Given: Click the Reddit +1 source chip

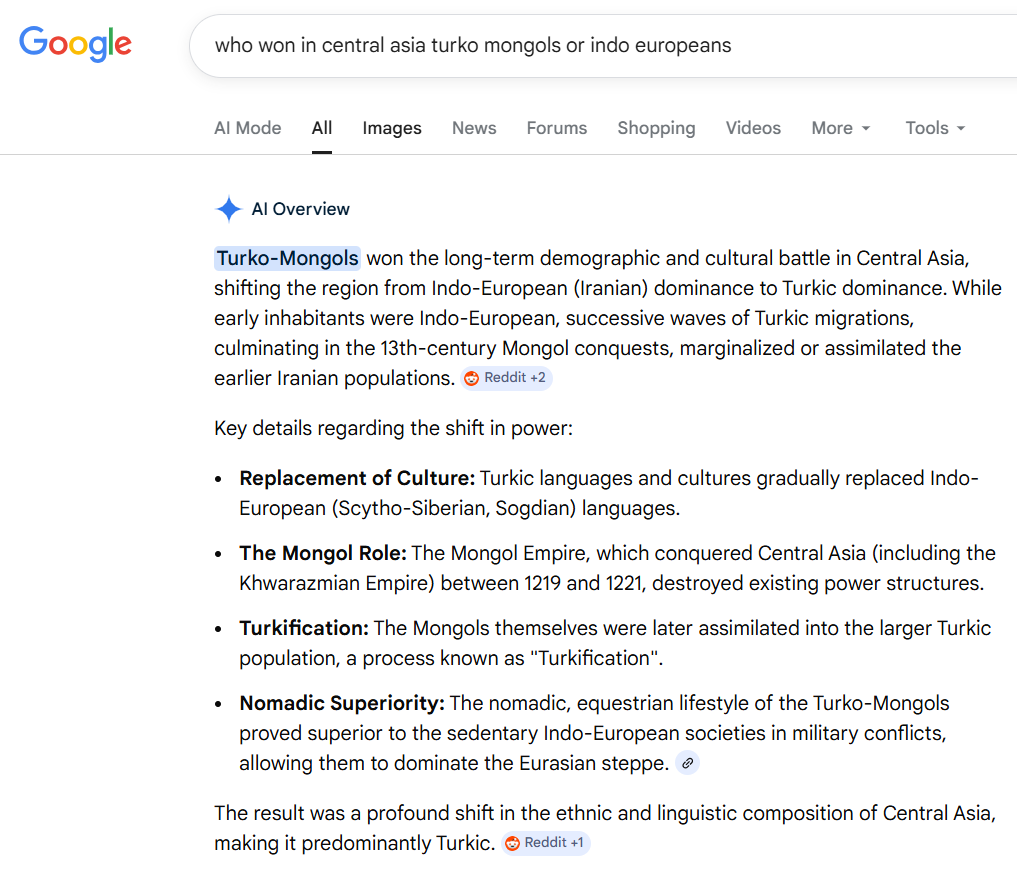Looking at the screenshot, I should (x=546, y=843).
